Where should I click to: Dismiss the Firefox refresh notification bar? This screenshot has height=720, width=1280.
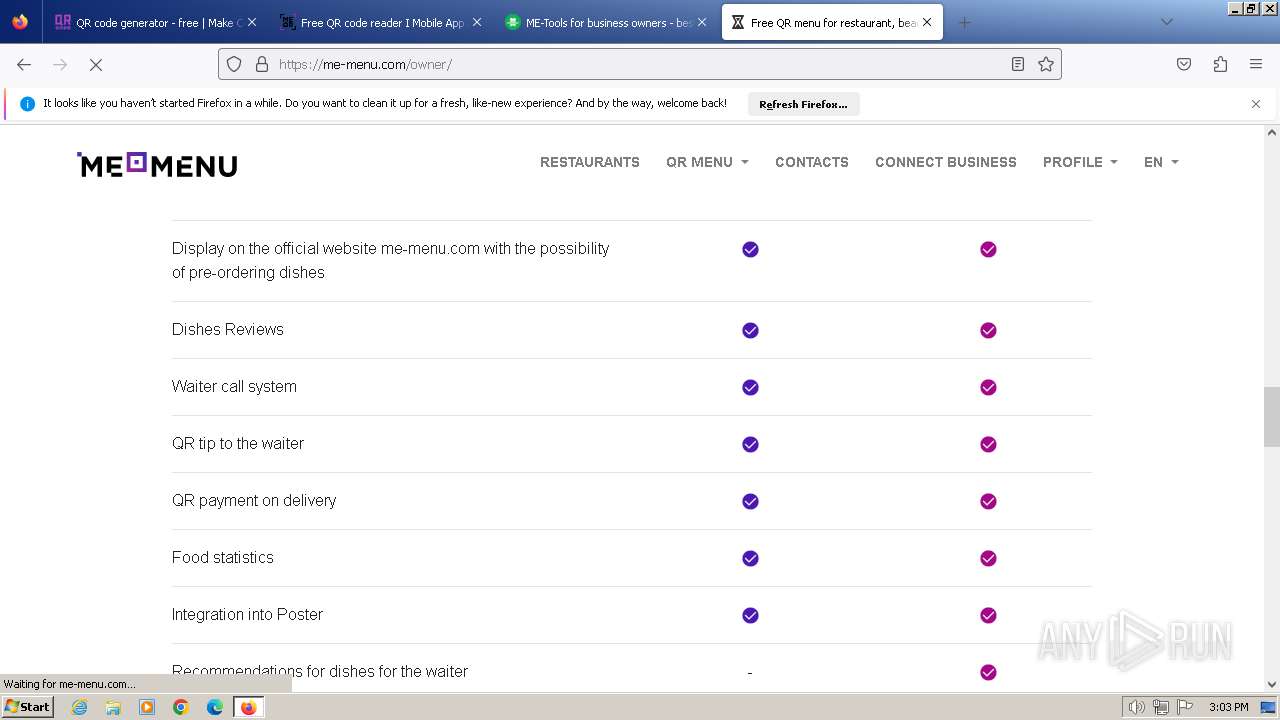pyautogui.click(x=1256, y=104)
